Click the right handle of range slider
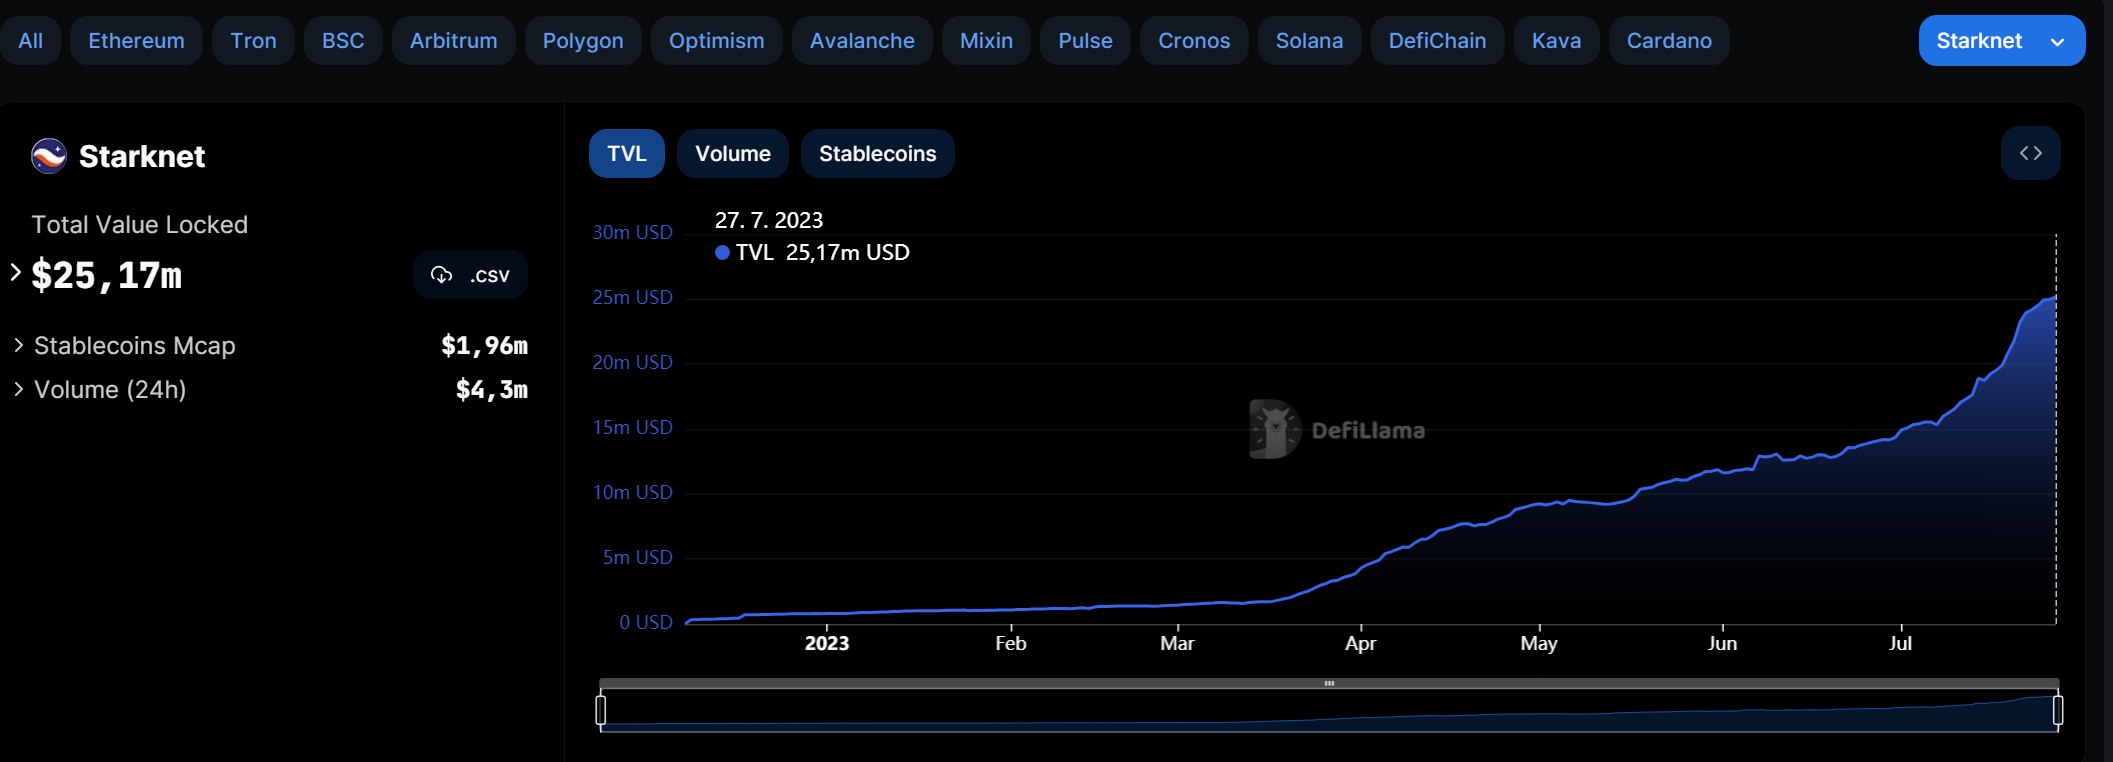 (x=2057, y=710)
